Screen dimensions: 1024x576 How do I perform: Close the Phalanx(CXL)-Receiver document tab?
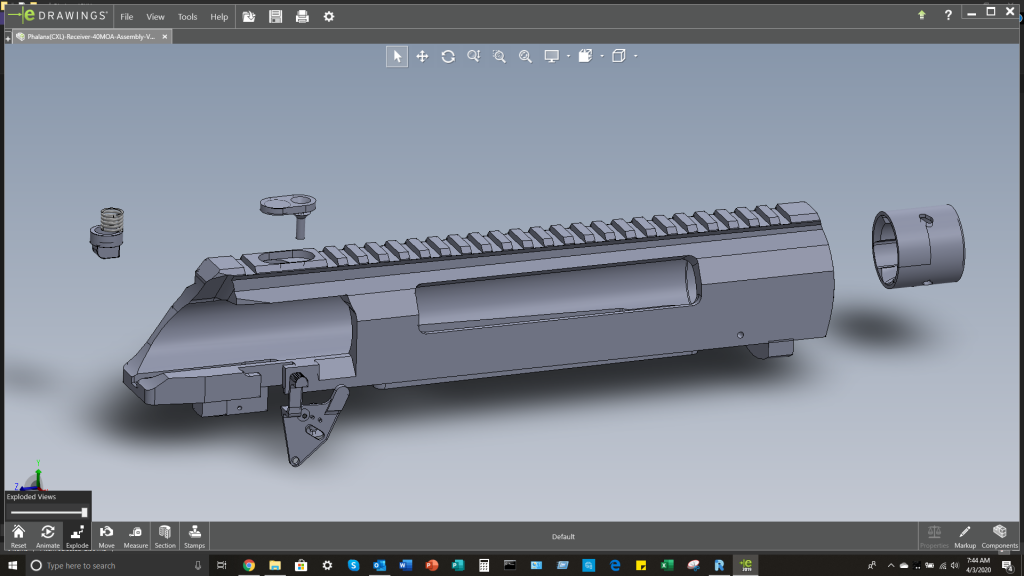[x=165, y=37]
